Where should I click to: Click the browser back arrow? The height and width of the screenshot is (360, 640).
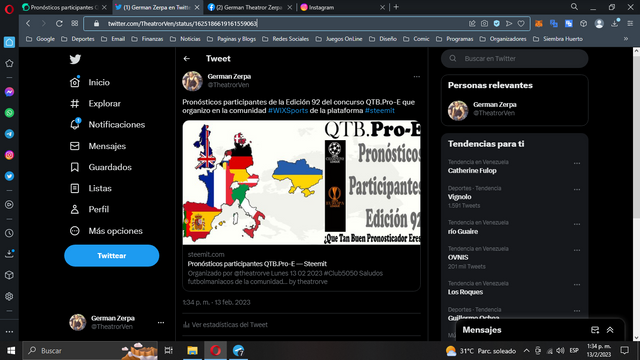click(x=28, y=24)
